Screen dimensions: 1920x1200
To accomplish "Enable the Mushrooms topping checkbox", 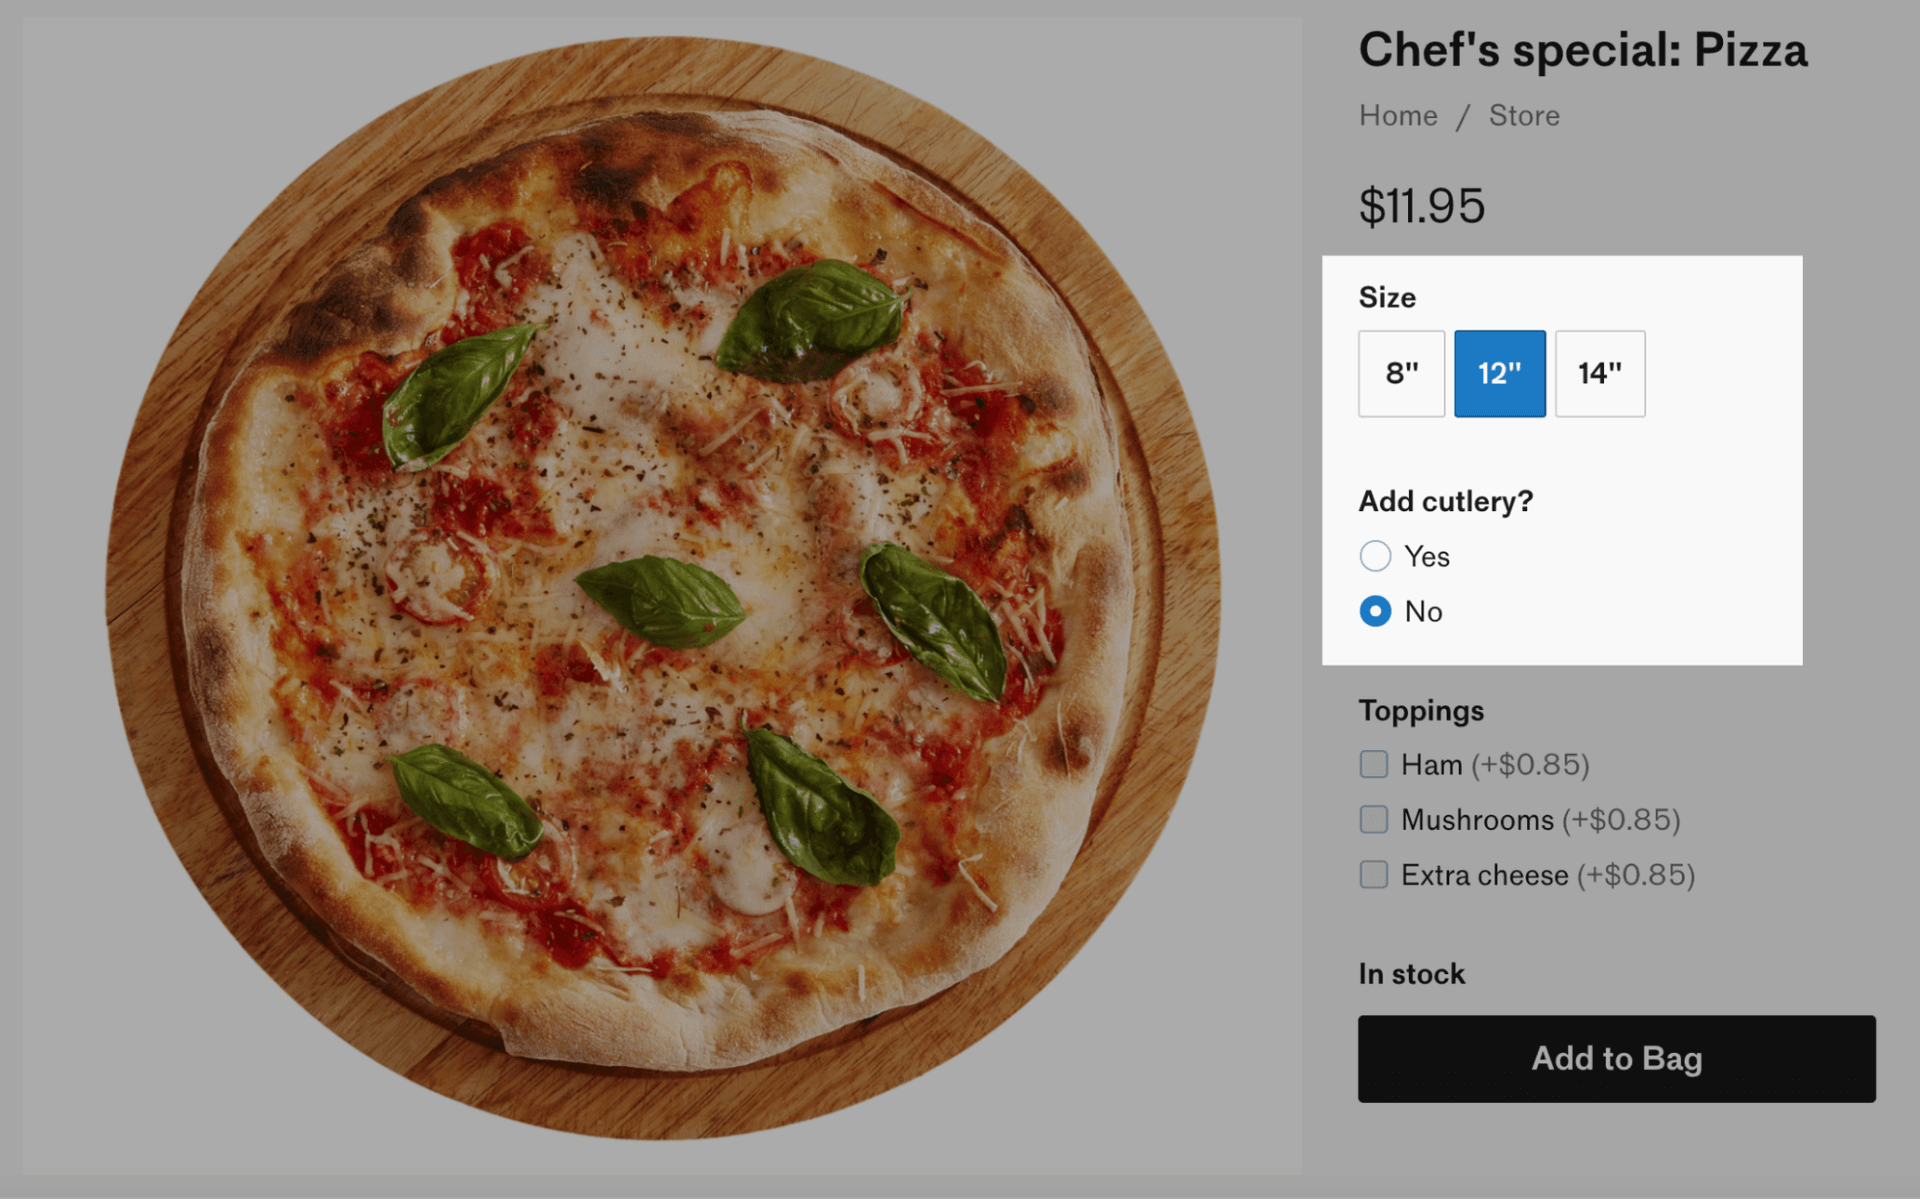I will (1374, 820).
